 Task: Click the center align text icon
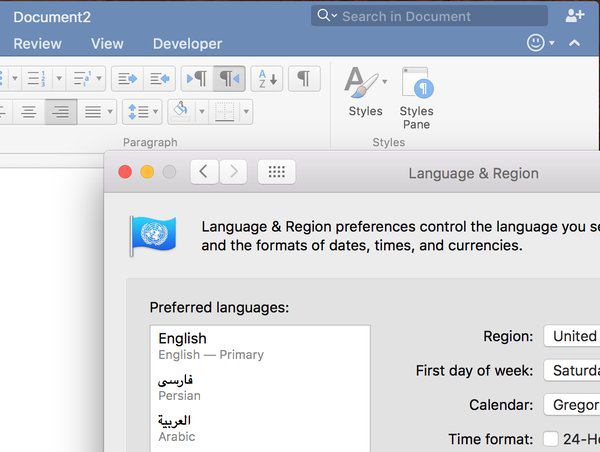(x=29, y=112)
